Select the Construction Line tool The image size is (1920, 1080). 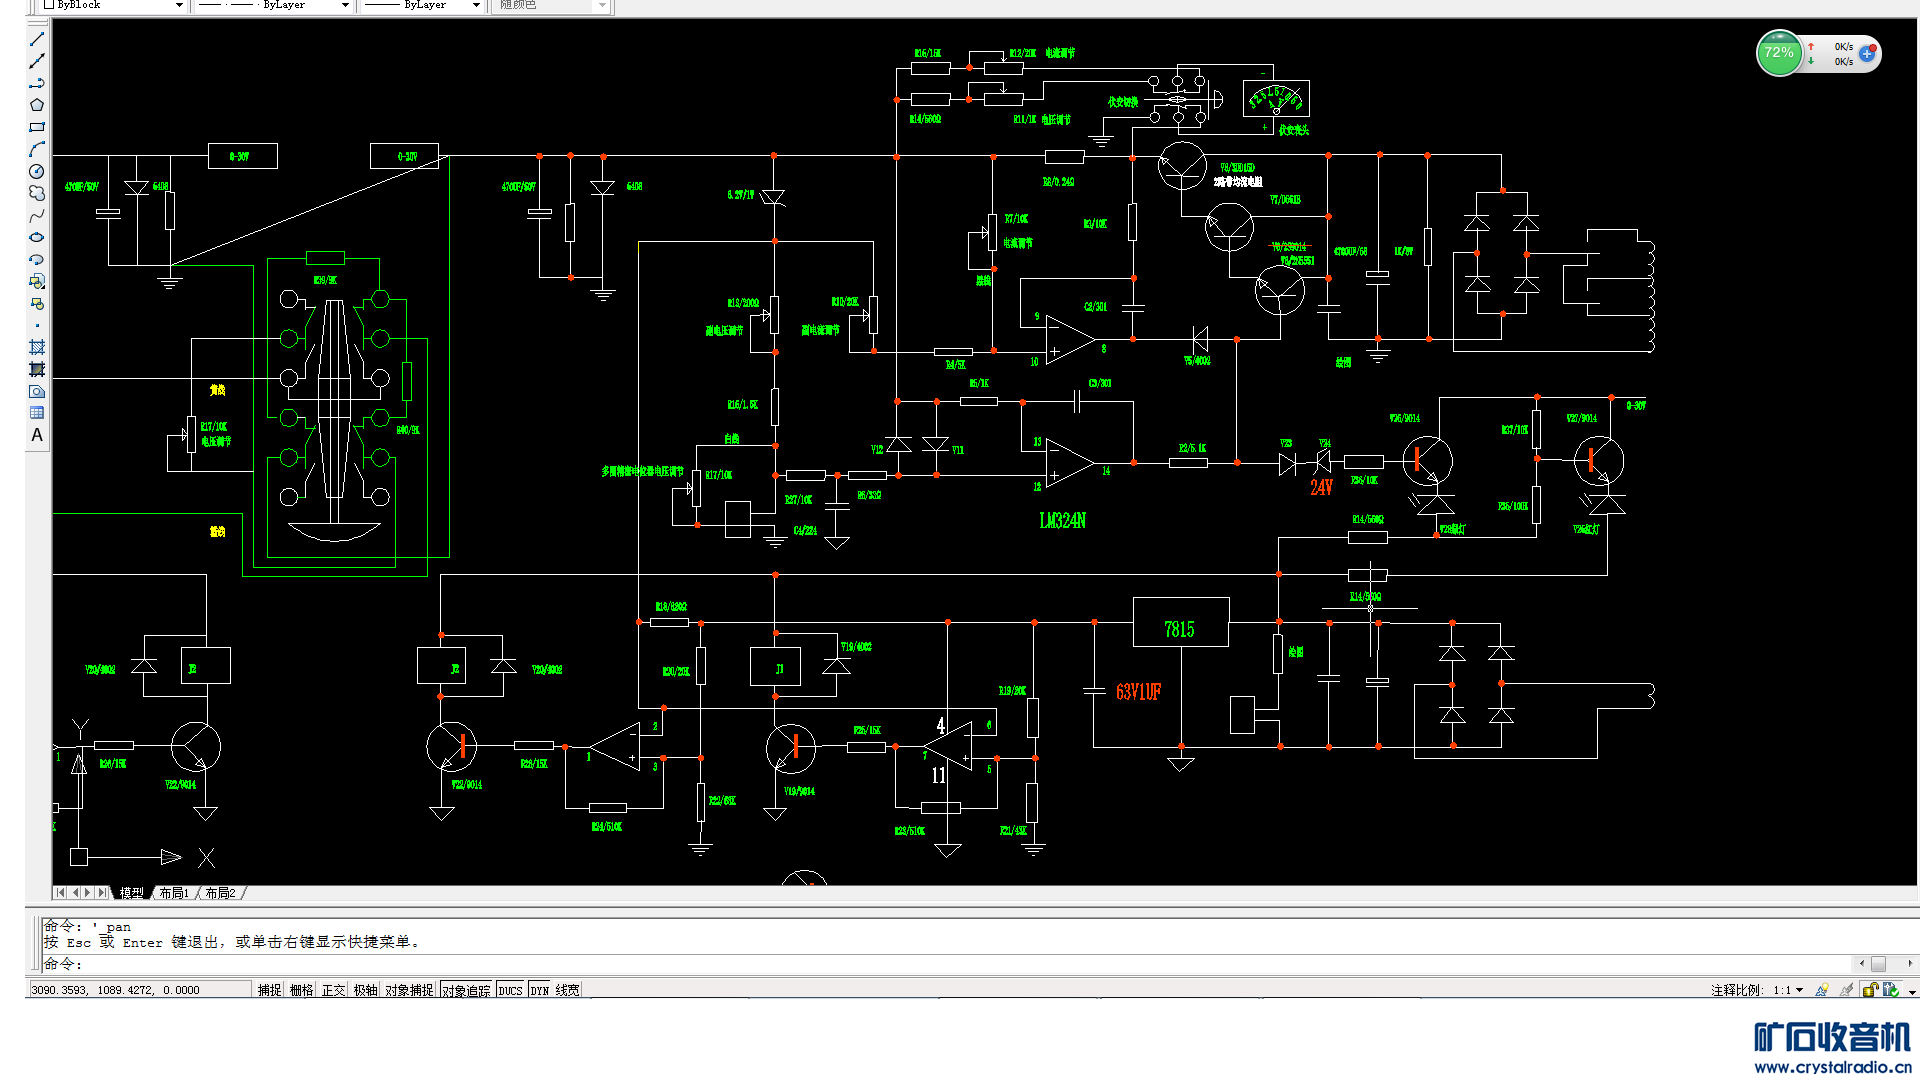coord(37,61)
